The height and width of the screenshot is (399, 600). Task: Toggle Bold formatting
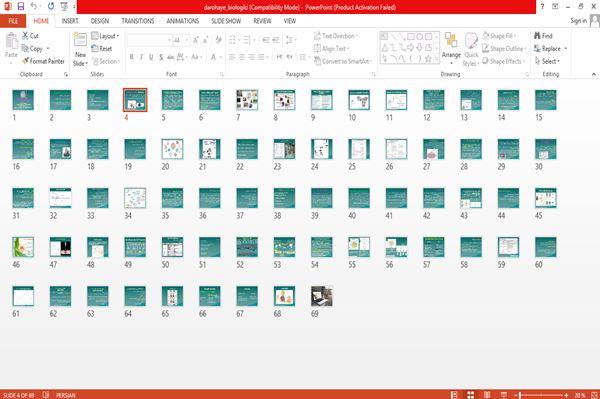[132, 57]
